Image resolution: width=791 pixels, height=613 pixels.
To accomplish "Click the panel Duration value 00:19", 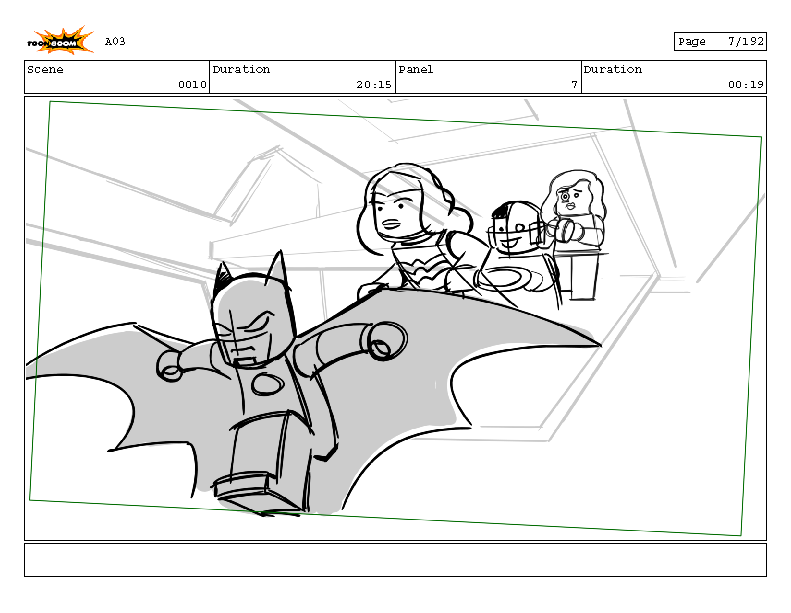I will (746, 85).
